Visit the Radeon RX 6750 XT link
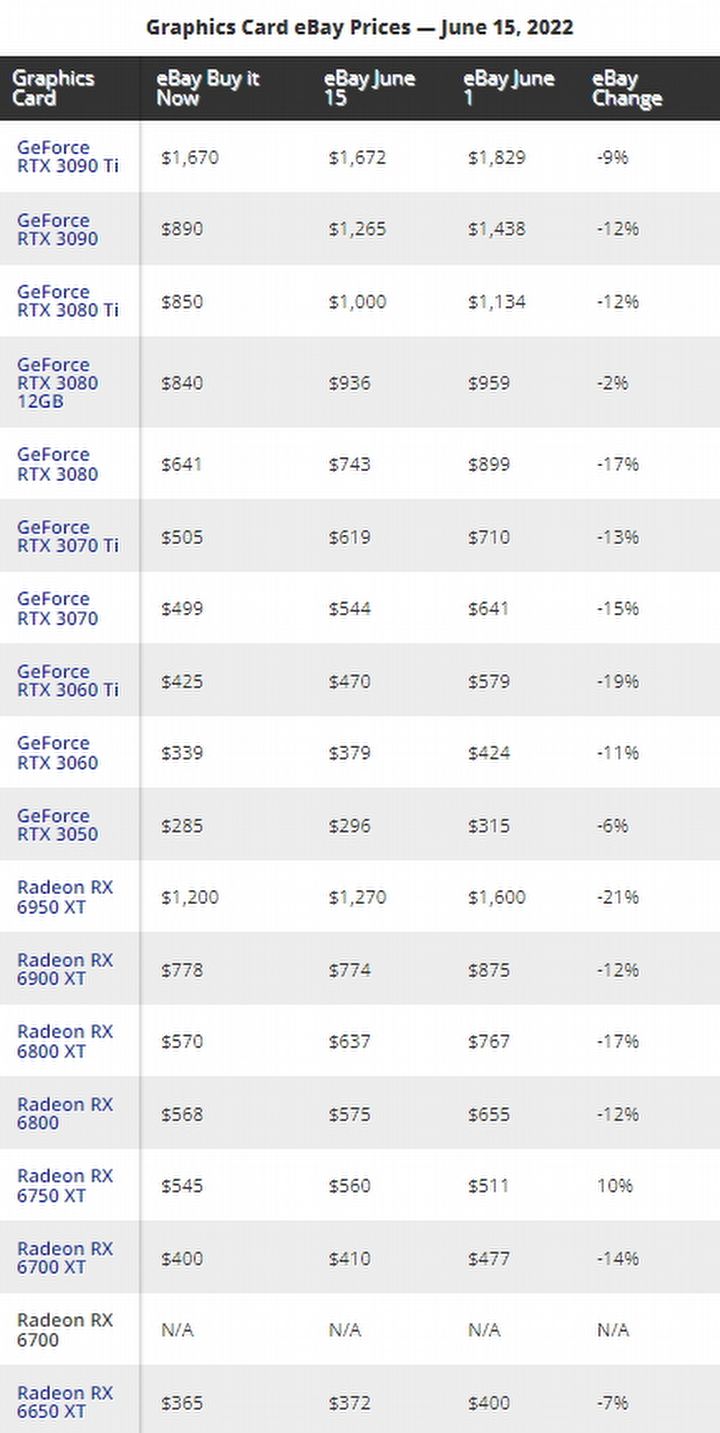The image size is (720, 1433). (65, 1185)
